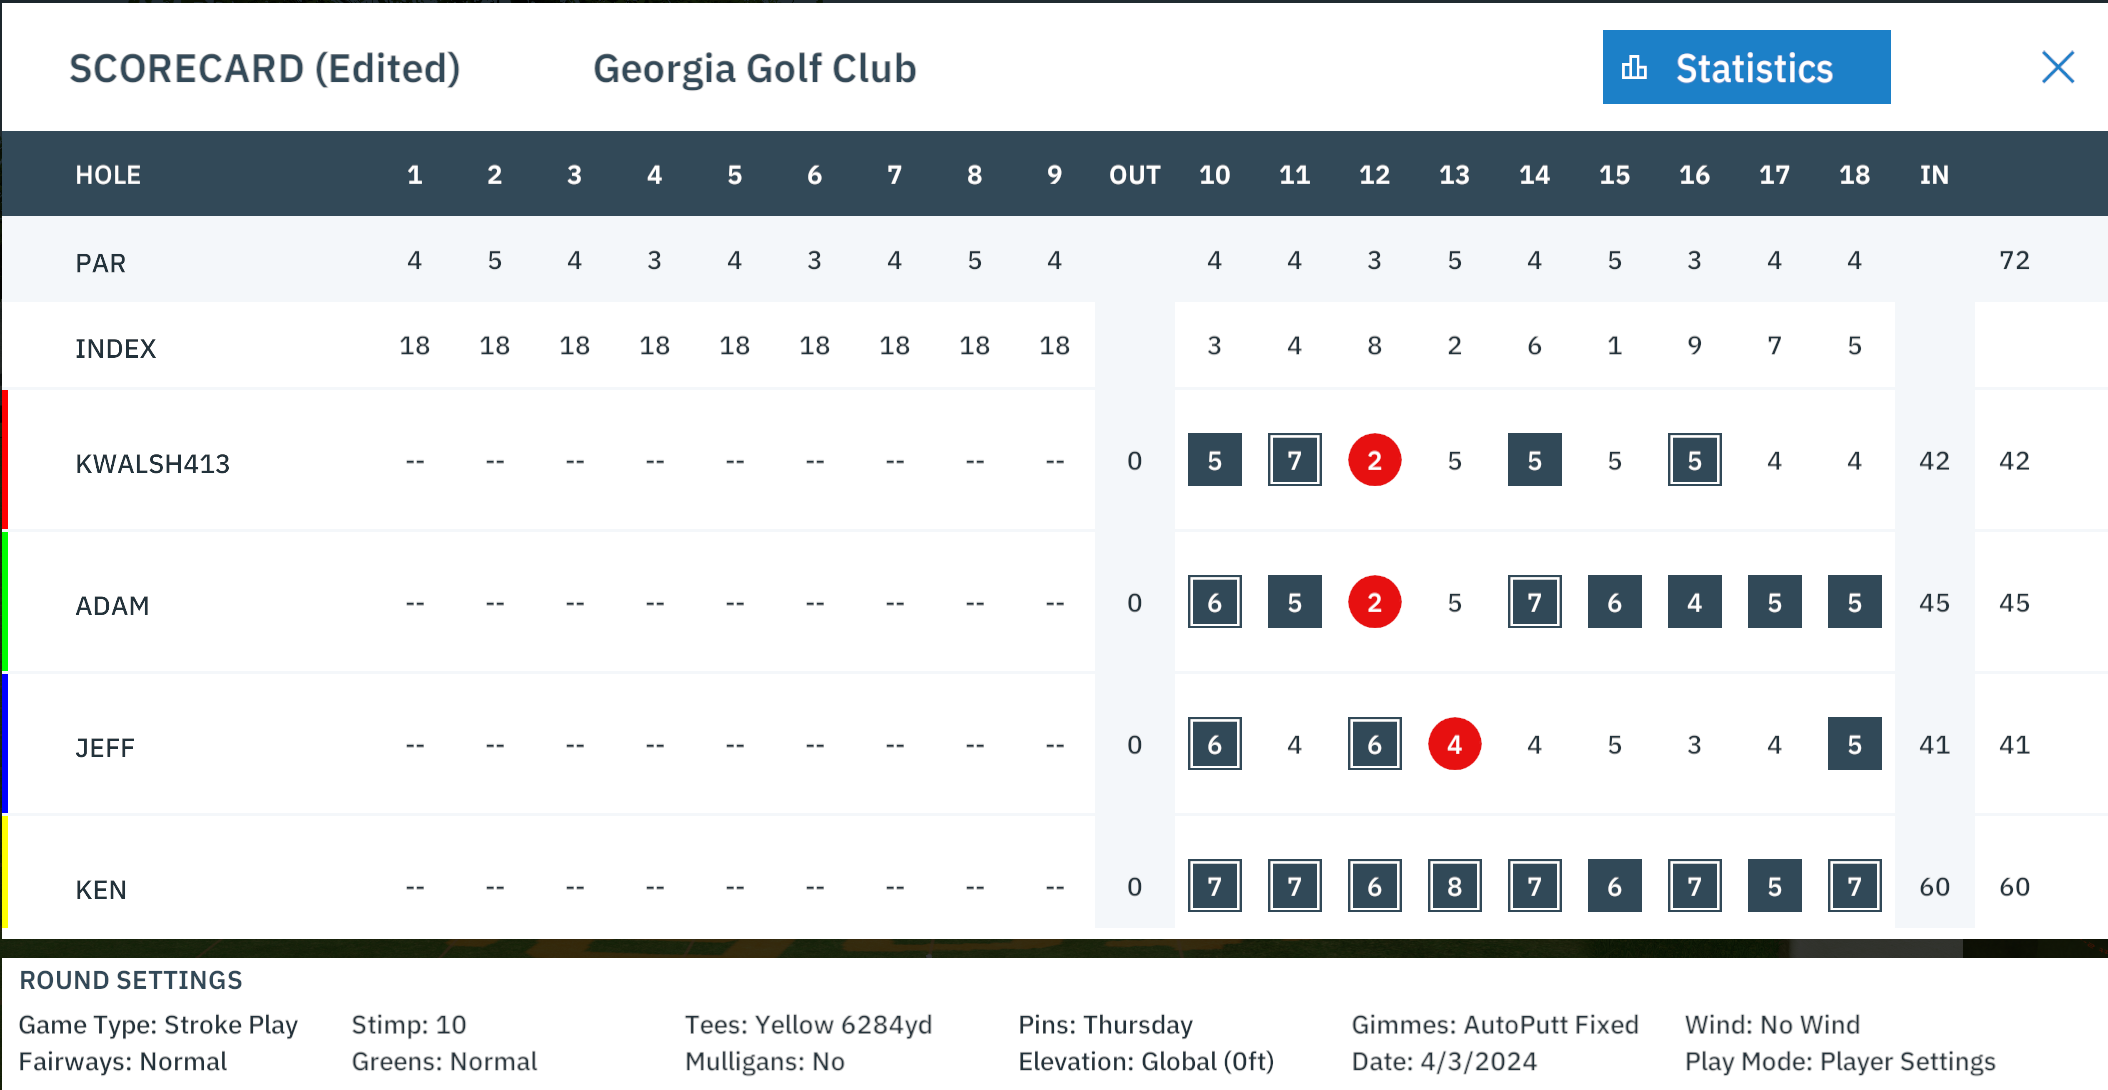The height and width of the screenshot is (1090, 2108).
Task: Click the bar chart icon in Statistics button
Action: [x=1634, y=67]
